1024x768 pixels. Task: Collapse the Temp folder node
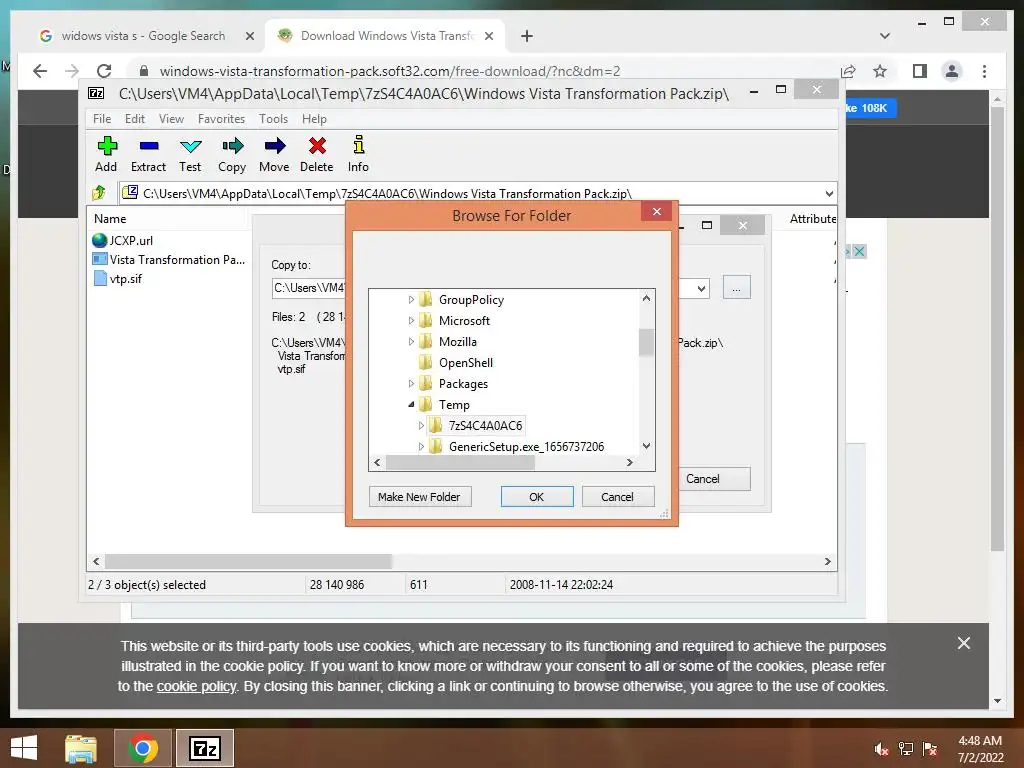[411, 405]
